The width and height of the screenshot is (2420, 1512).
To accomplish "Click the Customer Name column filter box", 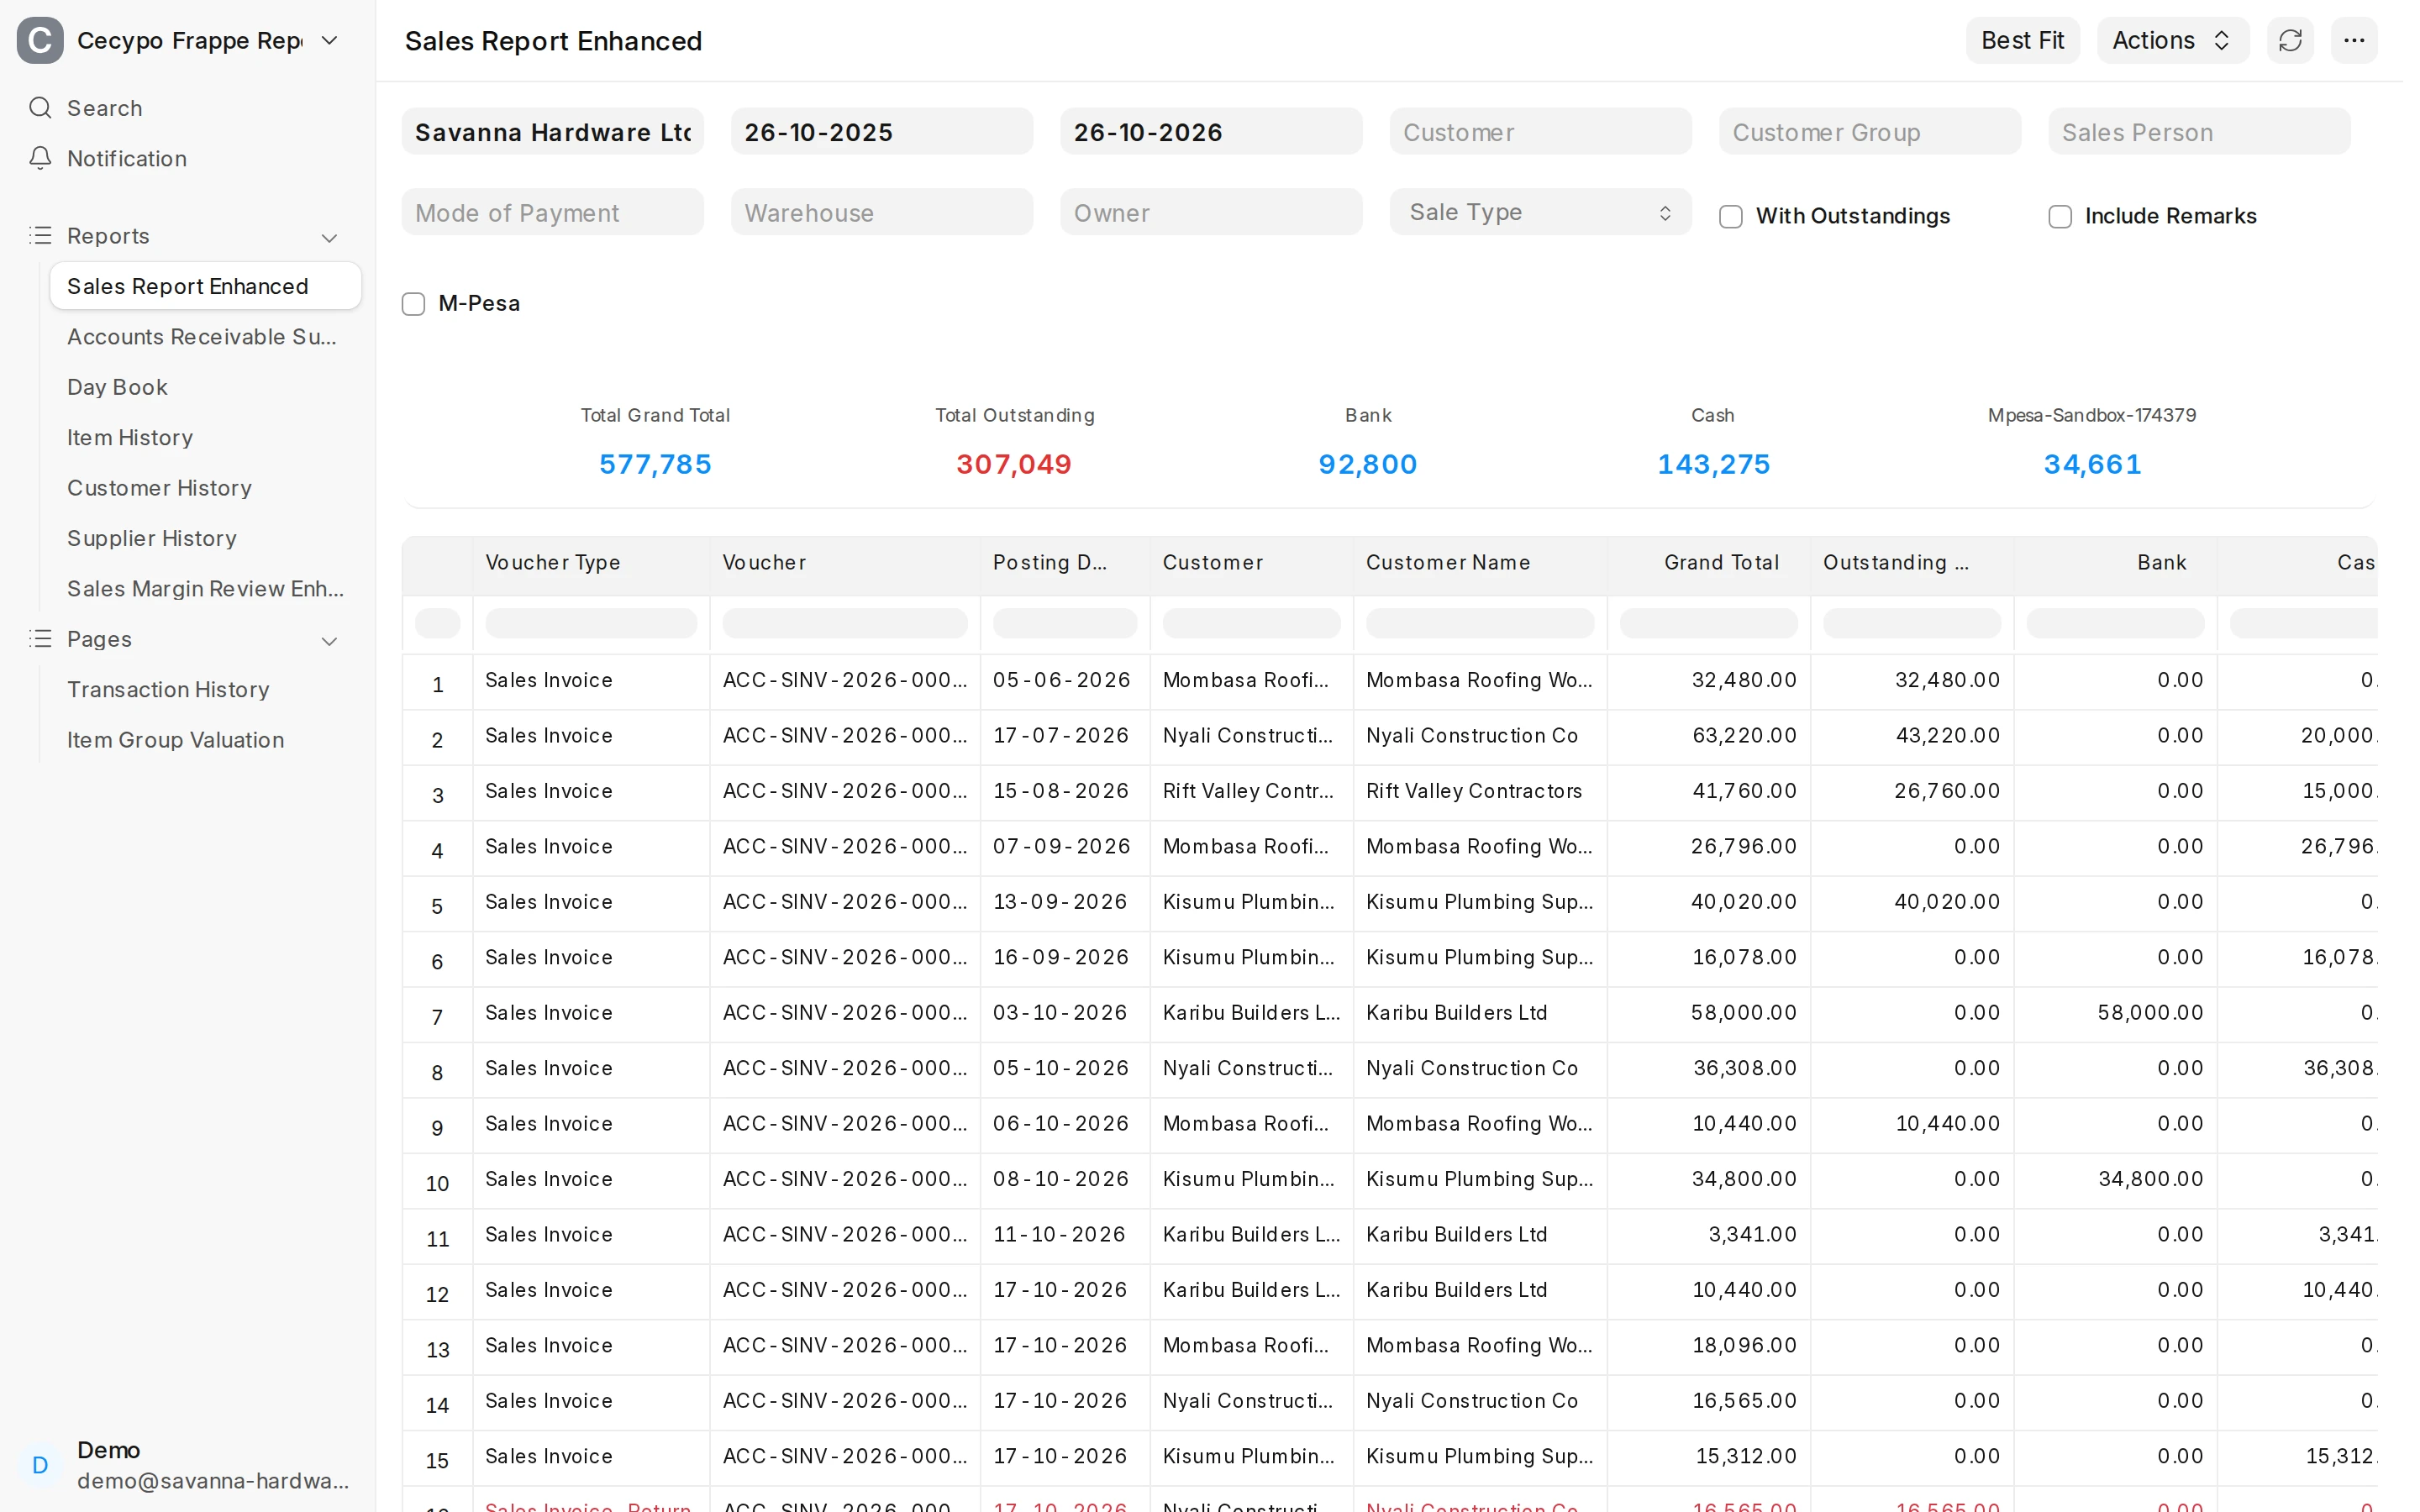I will (x=1479, y=623).
